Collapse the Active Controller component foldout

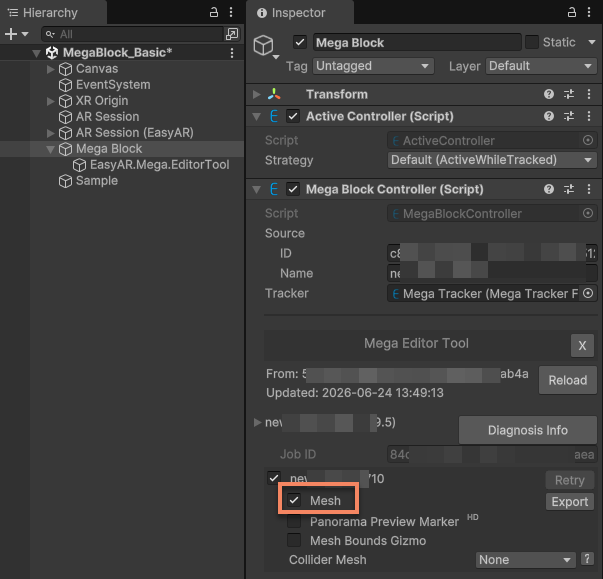(256, 116)
